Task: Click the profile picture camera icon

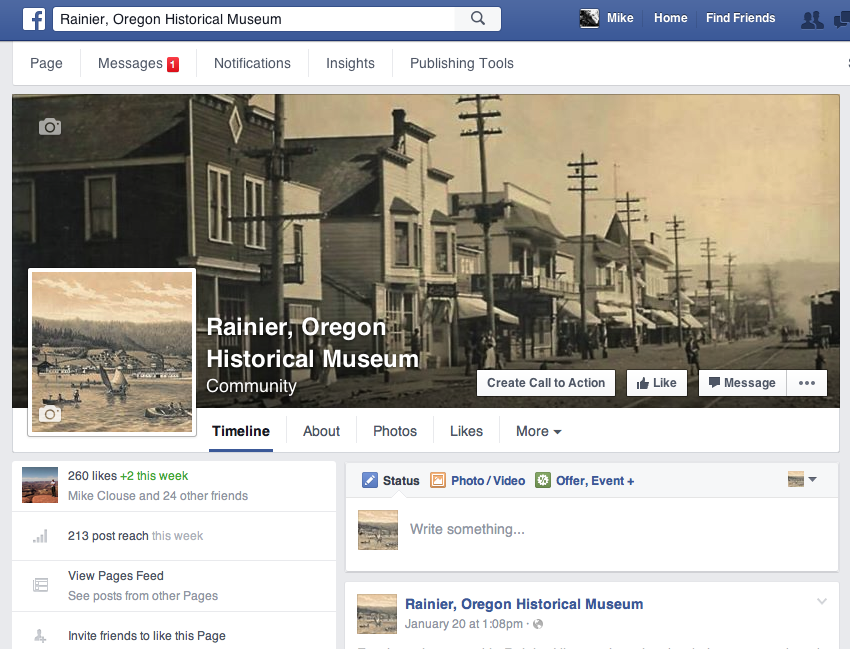Action: [50, 414]
